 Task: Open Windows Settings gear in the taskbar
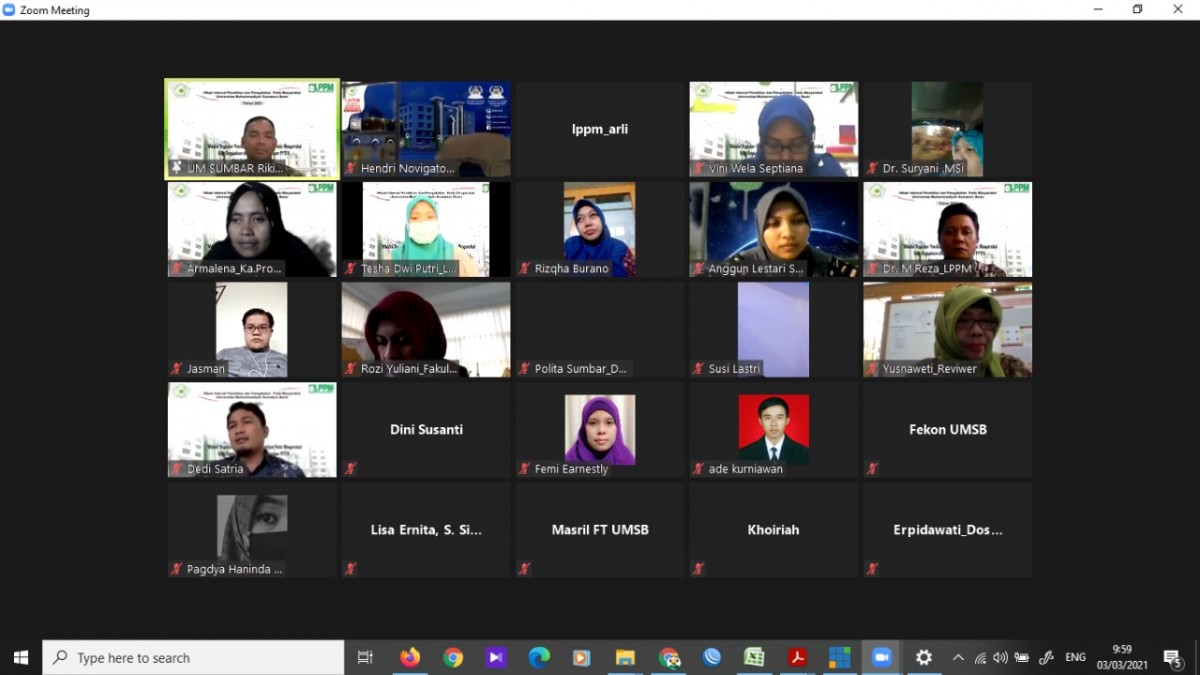(x=924, y=657)
